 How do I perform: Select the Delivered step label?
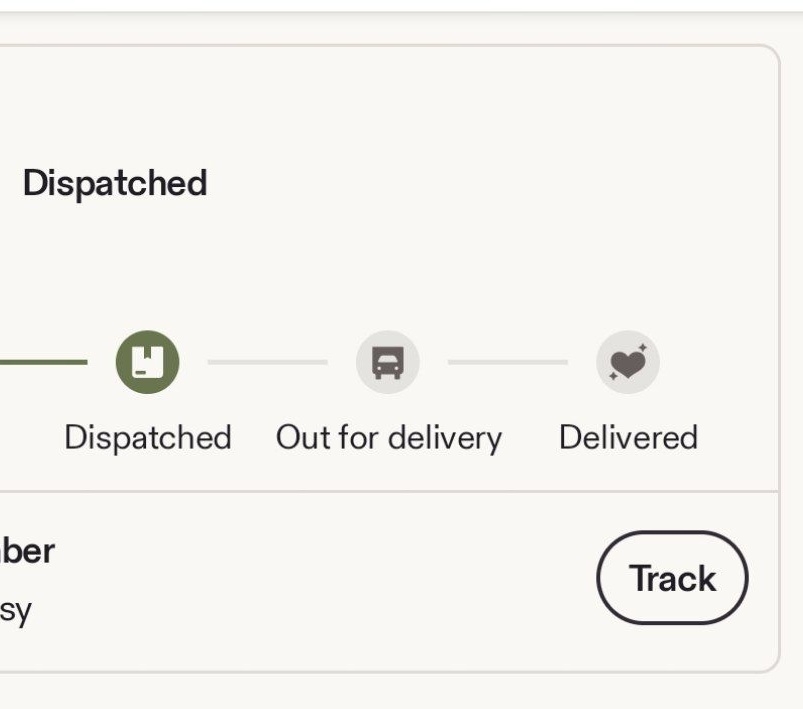pyautogui.click(x=628, y=437)
